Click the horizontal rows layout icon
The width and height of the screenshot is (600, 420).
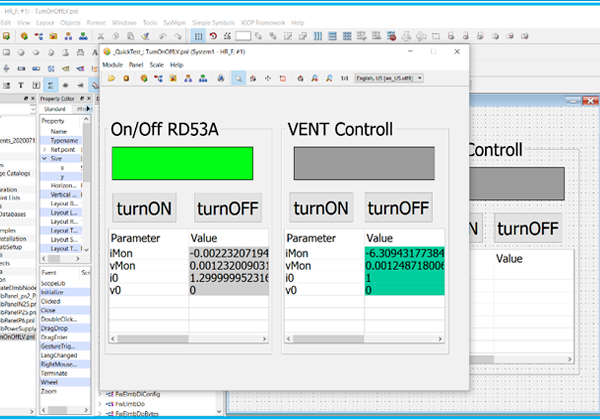[333, 36]
